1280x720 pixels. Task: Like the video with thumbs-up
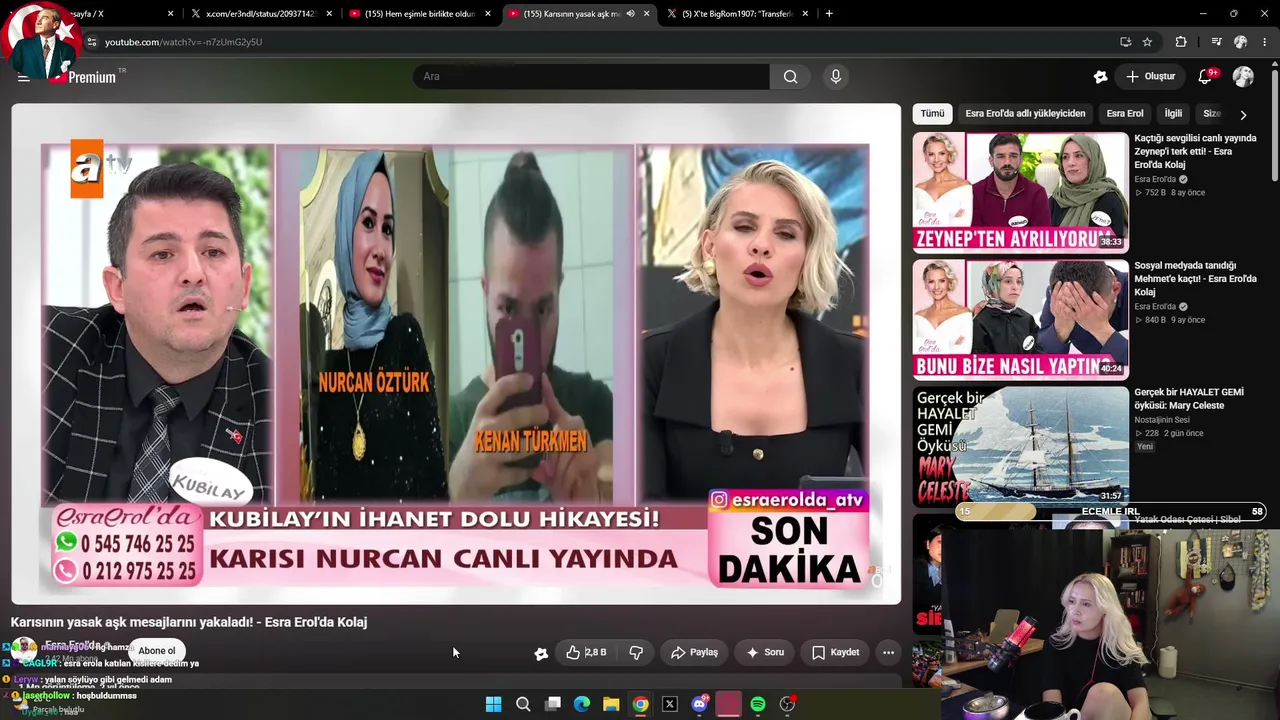coord(586,652)
